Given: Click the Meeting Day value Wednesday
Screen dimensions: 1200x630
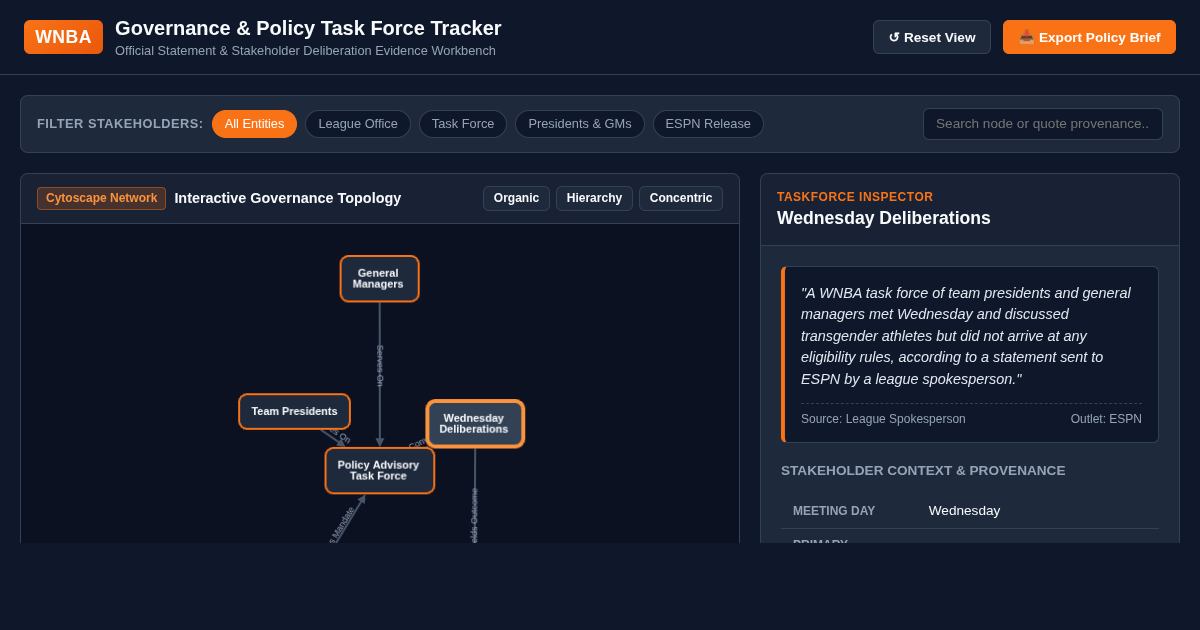Looking at the screenshot, I should click(964, 510).
